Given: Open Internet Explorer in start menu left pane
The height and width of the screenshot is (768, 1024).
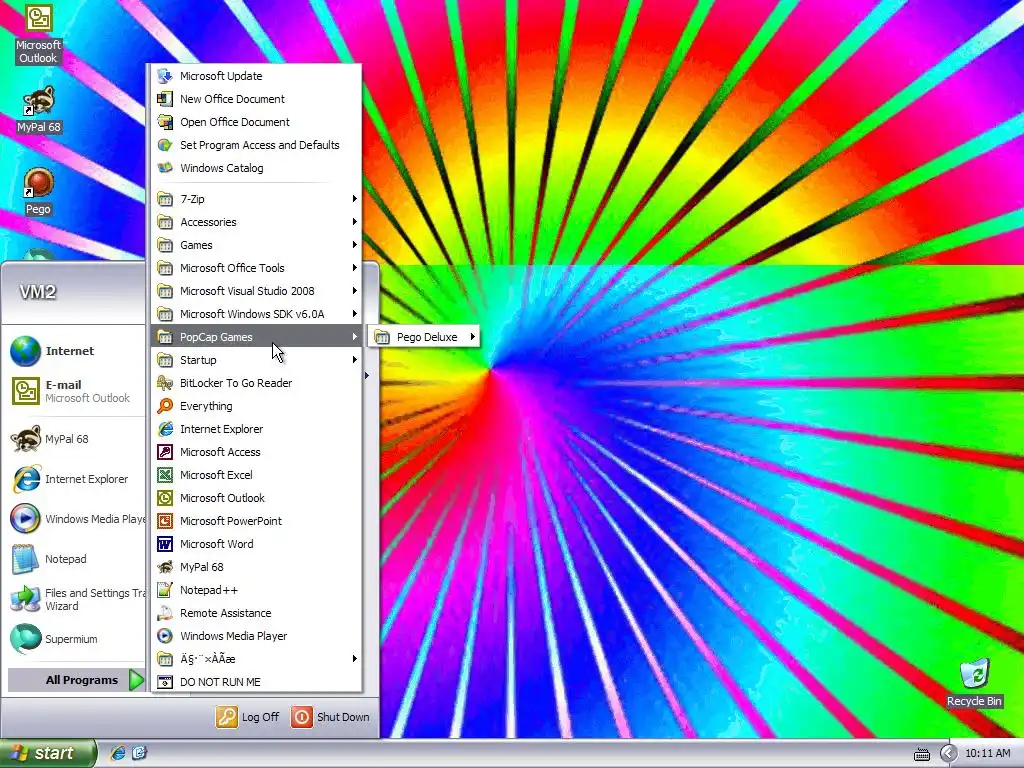Looking at the screenshot, I should click(74, 479).
